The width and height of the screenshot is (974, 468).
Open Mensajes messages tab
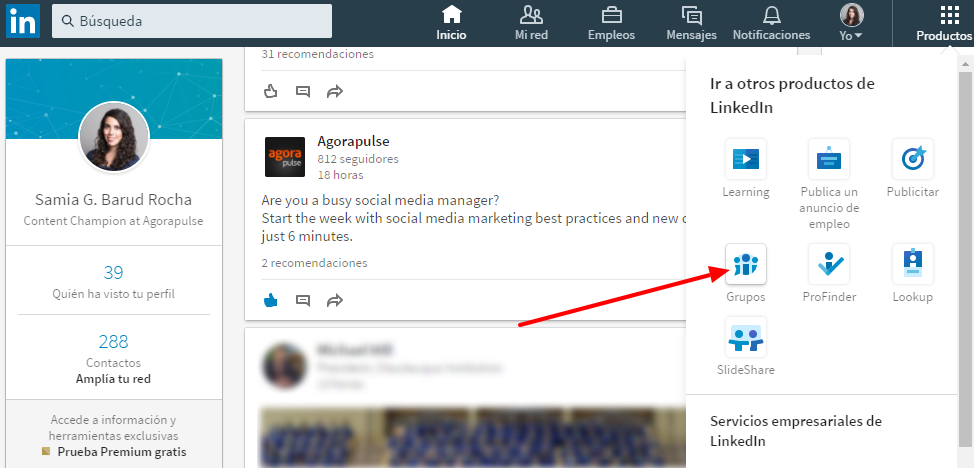[x=691, y=24]
